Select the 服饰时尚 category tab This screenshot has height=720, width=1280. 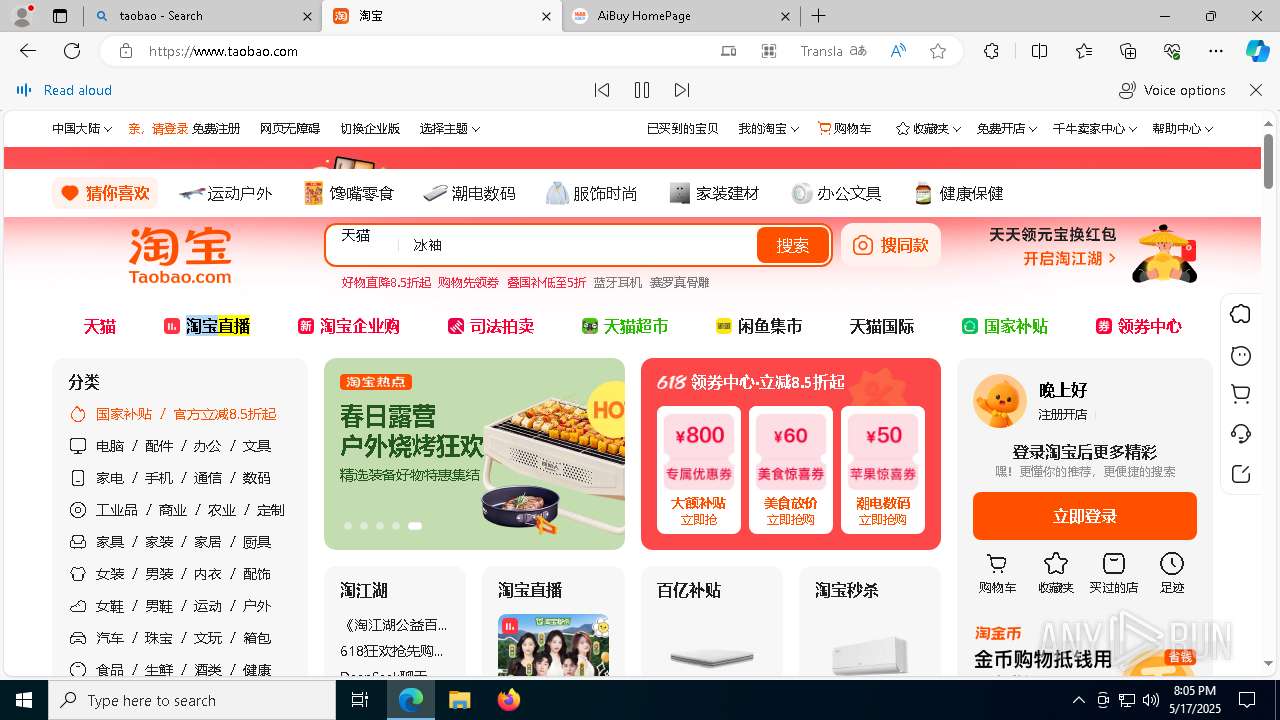coord(592,193)
